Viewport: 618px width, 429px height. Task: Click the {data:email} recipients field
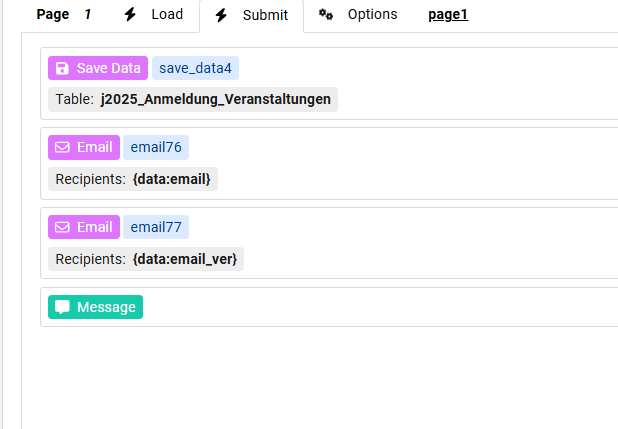pos(174,179)
